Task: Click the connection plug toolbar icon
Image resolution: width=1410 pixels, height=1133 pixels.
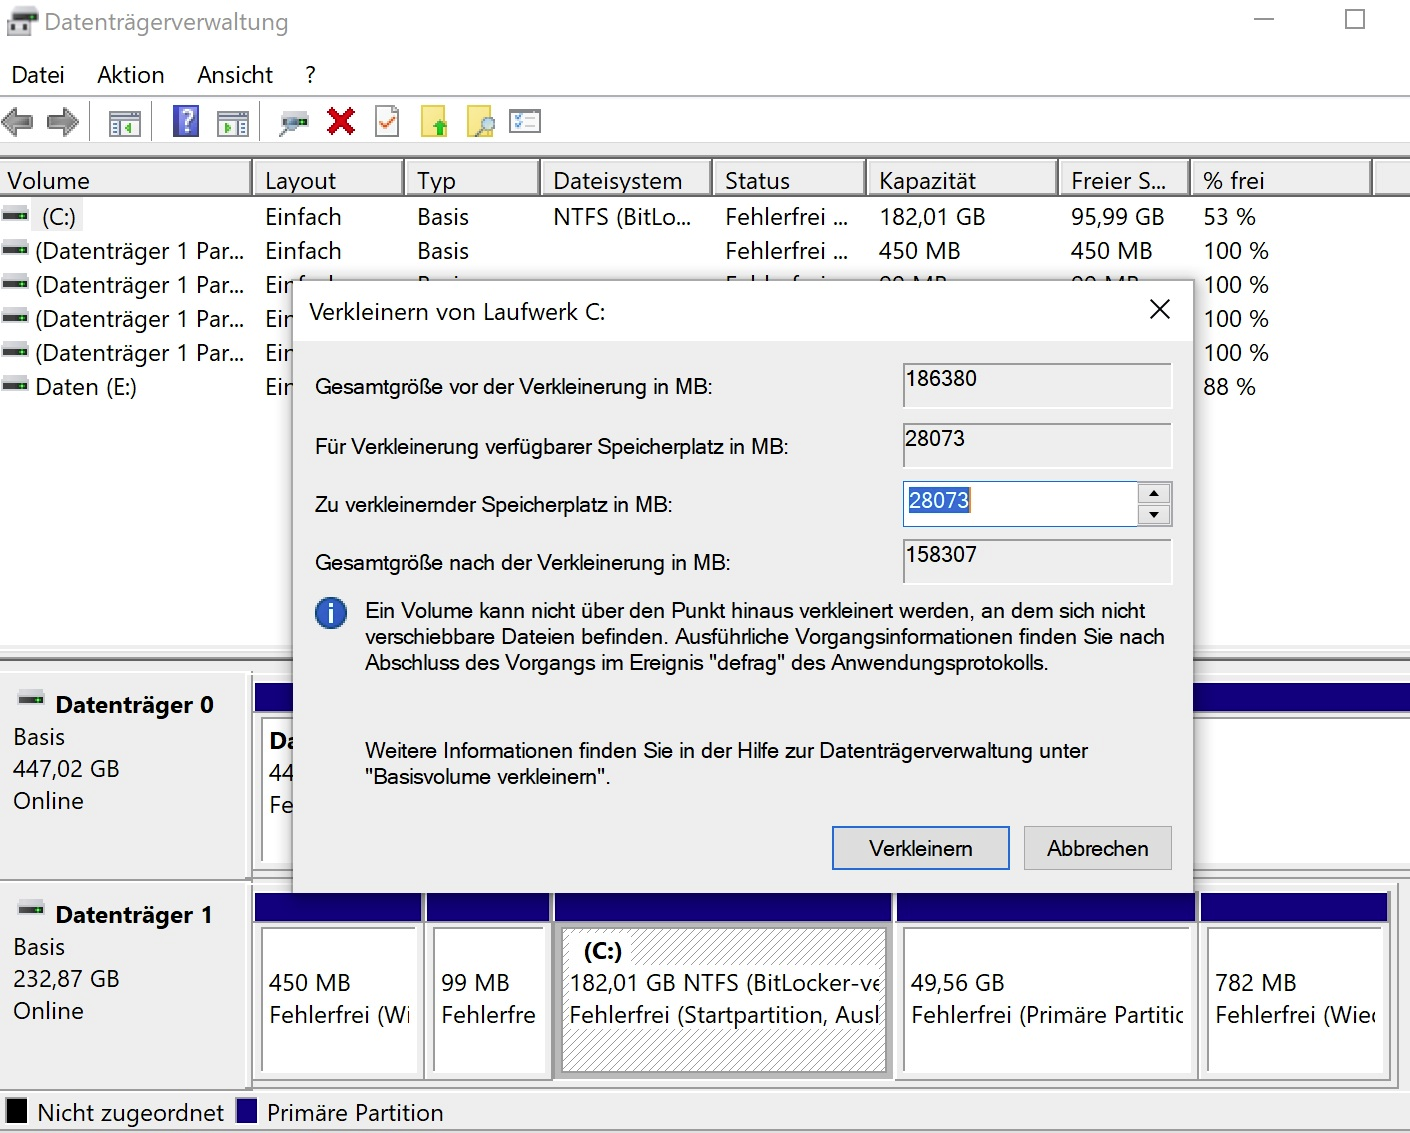Action: coord(294,123)
